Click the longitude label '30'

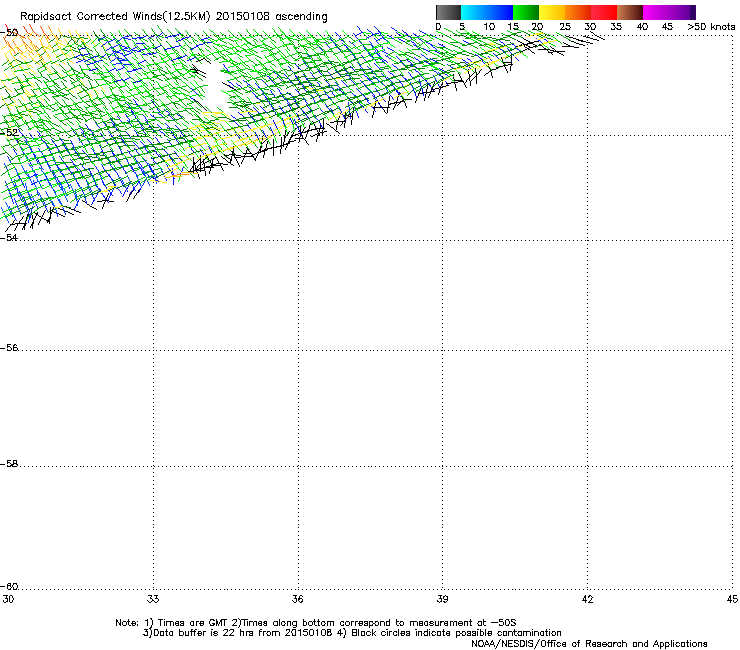coord(8,599)
